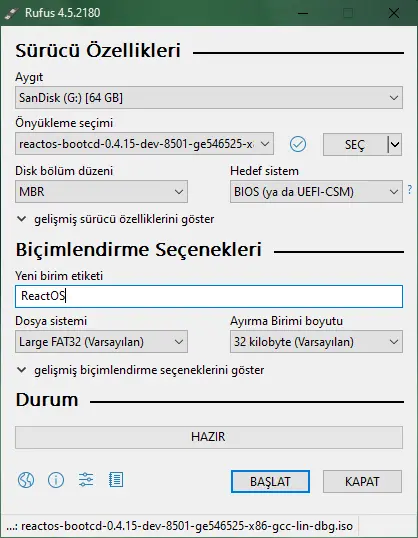Open the Hedef sistem BIOS dropdown
Viewport: 418px width, 538px height.
316,191
